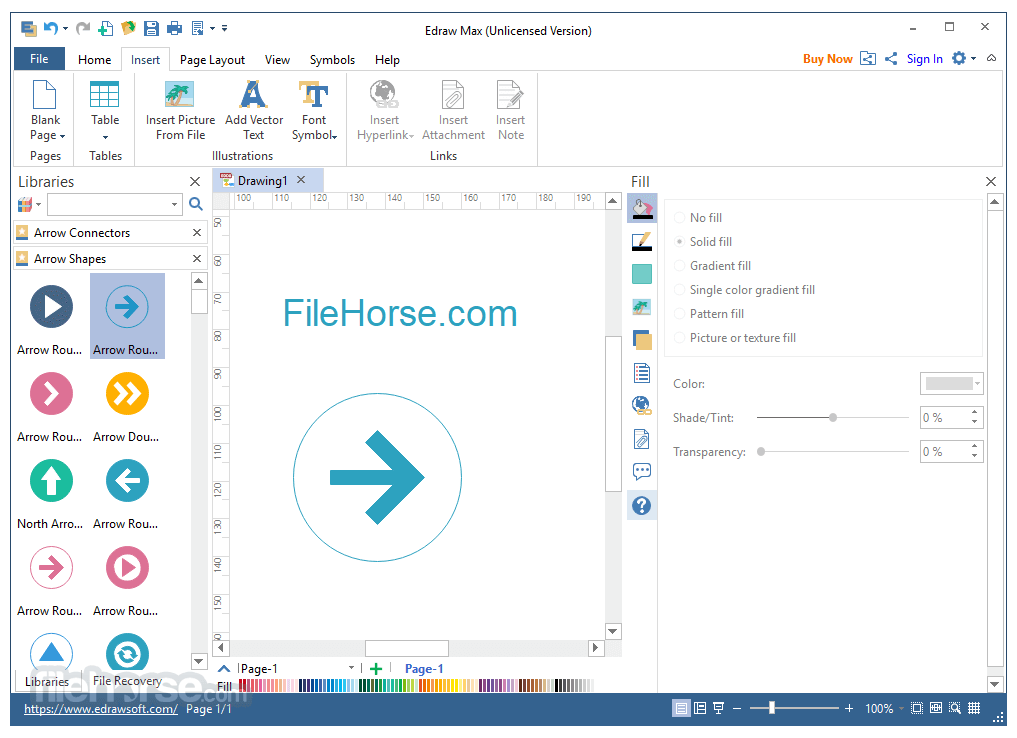Click the Share icon near Sign In
This screenshot has width=1017, height=738.
tap(891, 59)
